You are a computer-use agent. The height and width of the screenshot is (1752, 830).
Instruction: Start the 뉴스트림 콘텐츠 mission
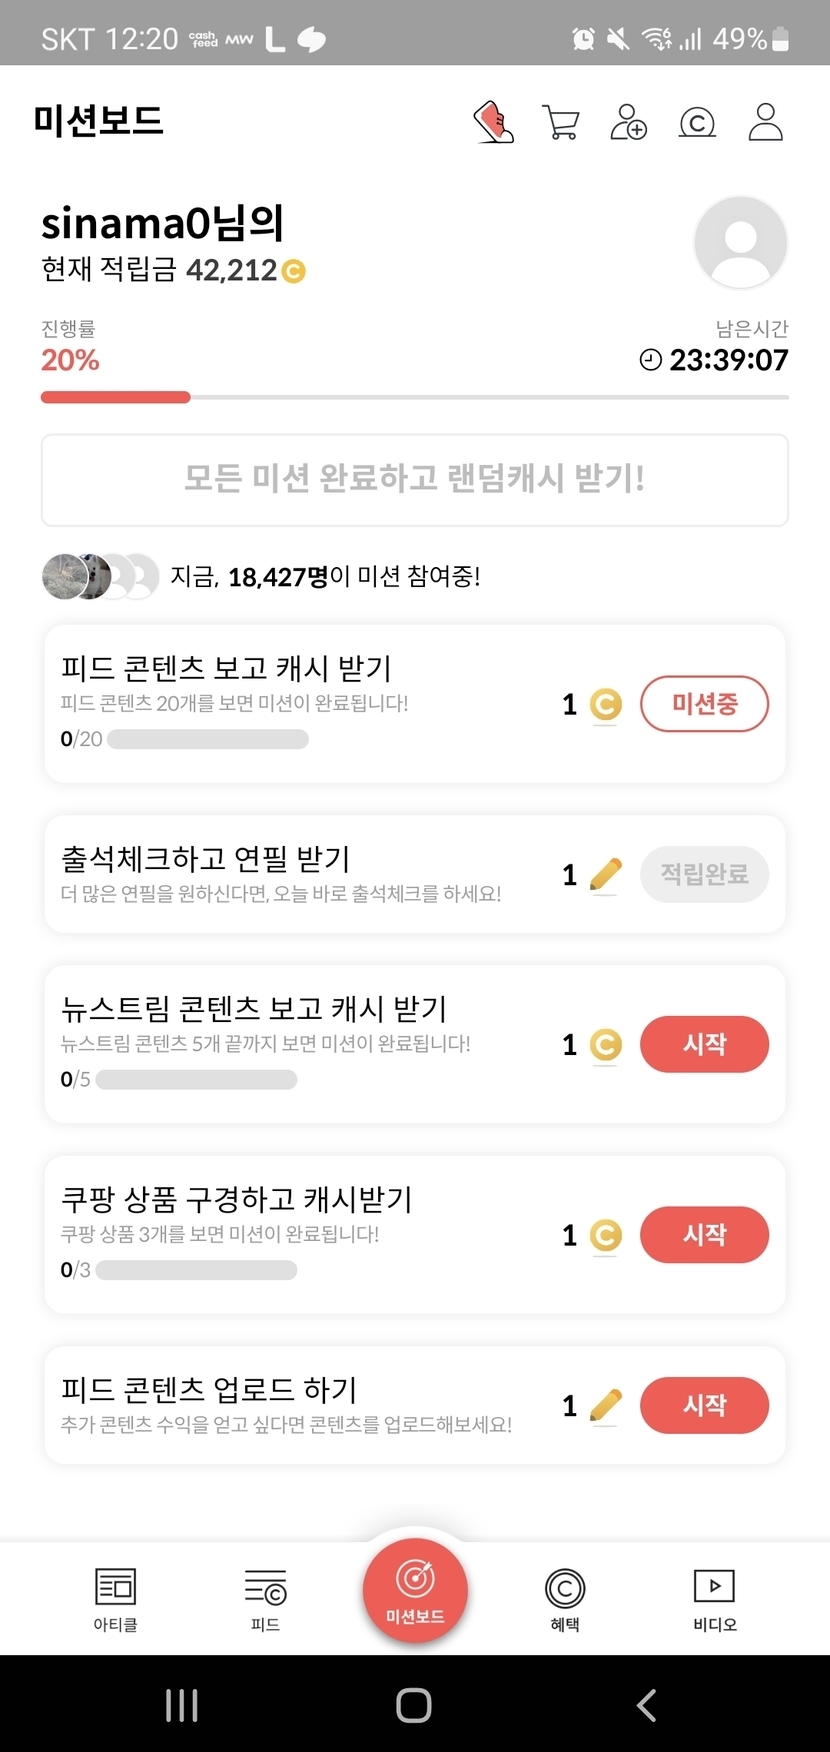click(704, 1045)
